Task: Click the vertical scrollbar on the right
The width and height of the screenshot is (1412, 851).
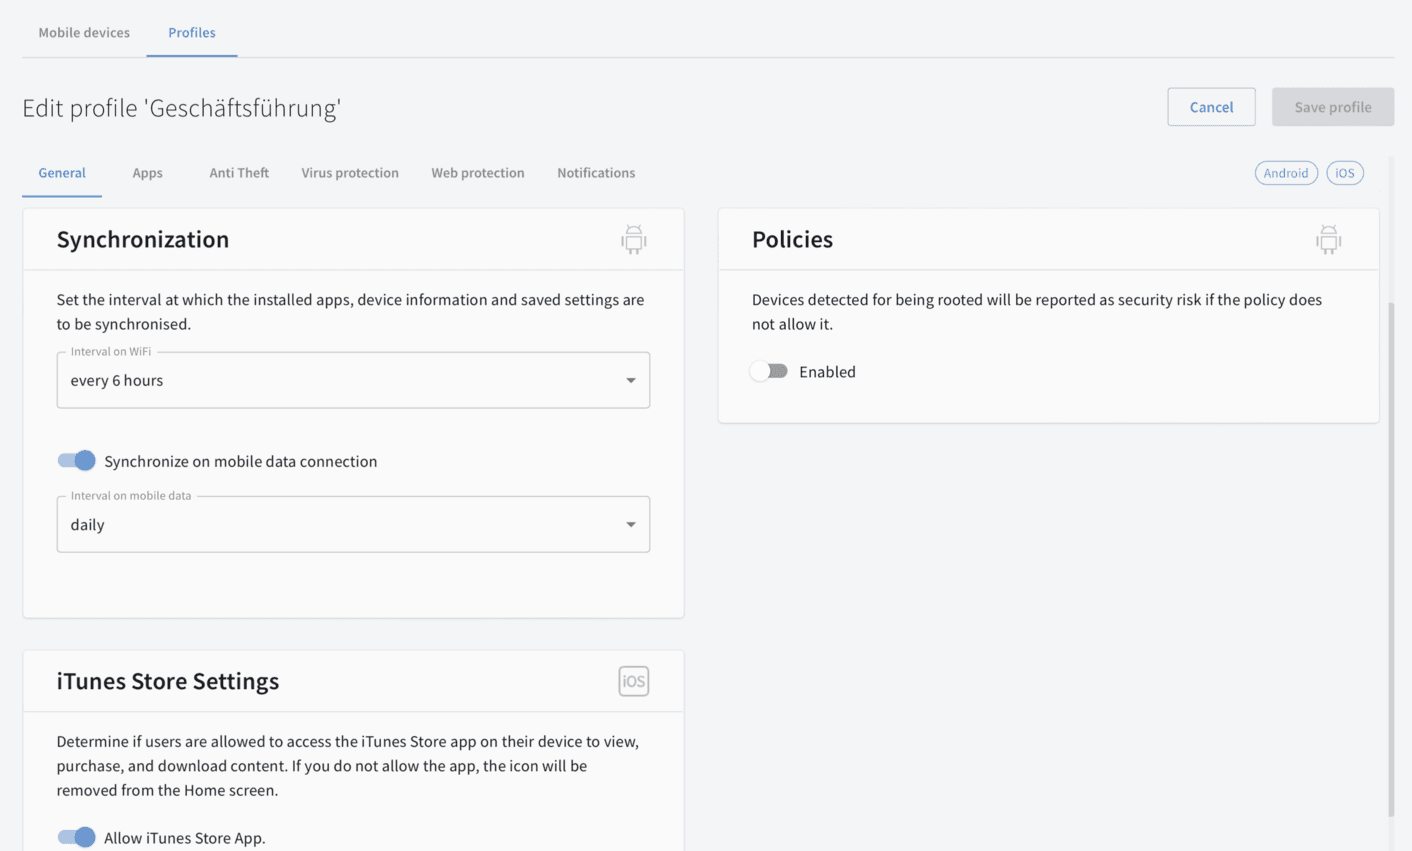Action: pos(1390,560)
